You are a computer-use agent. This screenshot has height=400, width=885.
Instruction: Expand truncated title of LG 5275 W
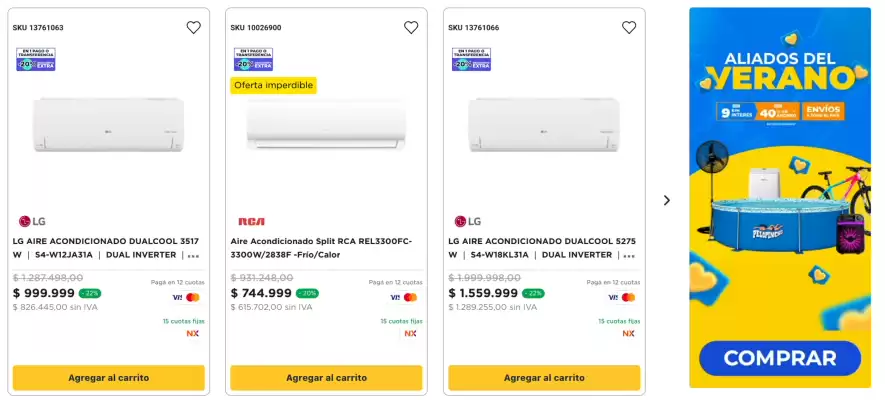tap(629, 256)
